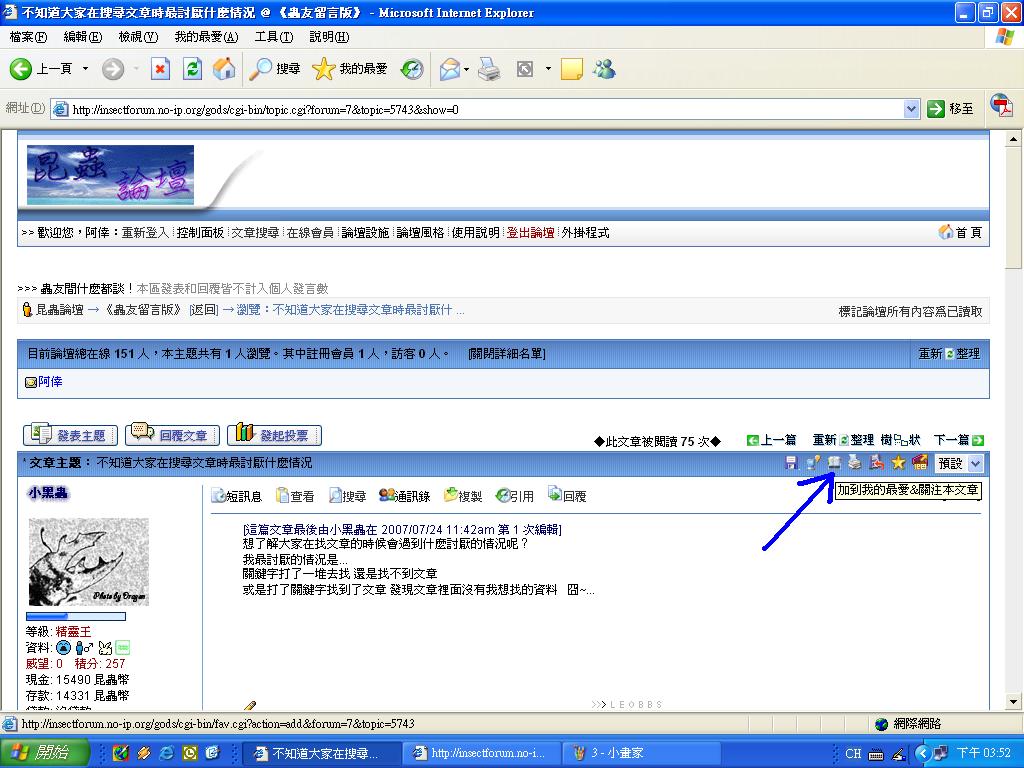The height and width of the screenshot is (768, 1024).
Task: Click the 回覆文章 reply button
Action: coord(171,435)
